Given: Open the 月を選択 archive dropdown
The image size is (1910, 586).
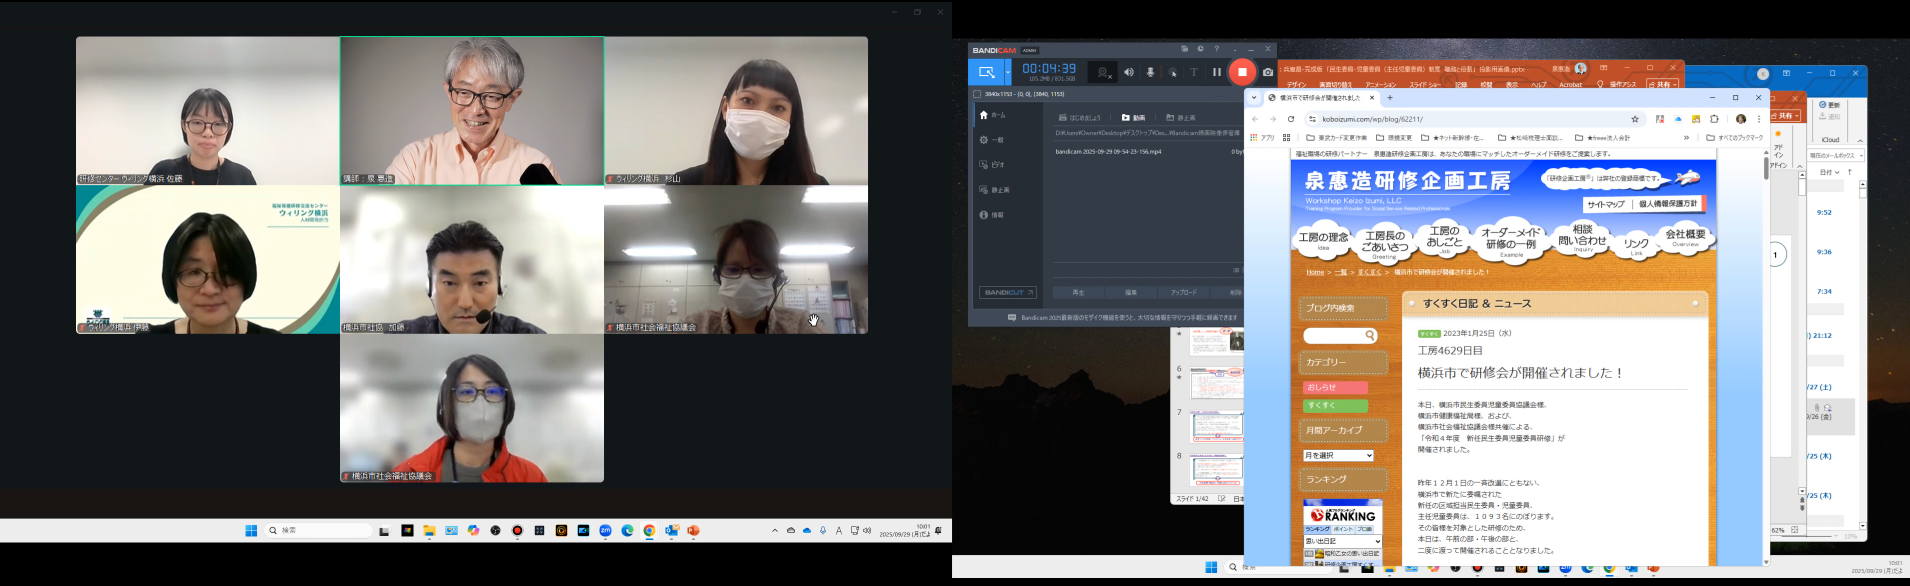Looking at the screenshot, I should [x=1338, y=456].
